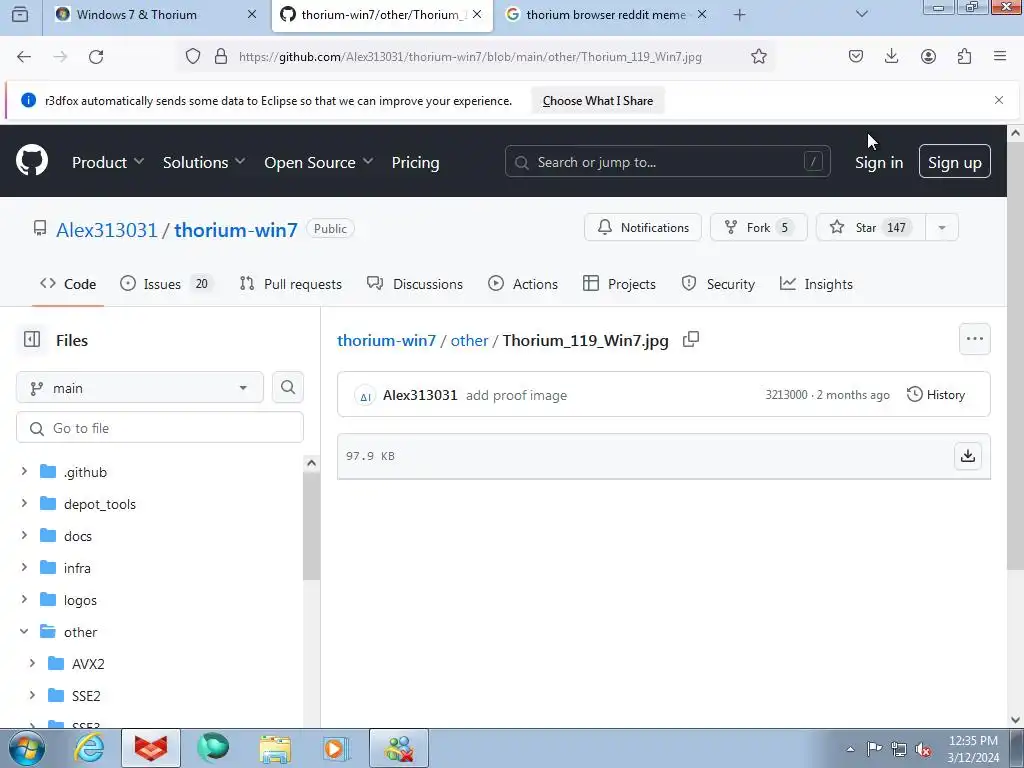Open the extensions puzzle icon

[964, 57]
